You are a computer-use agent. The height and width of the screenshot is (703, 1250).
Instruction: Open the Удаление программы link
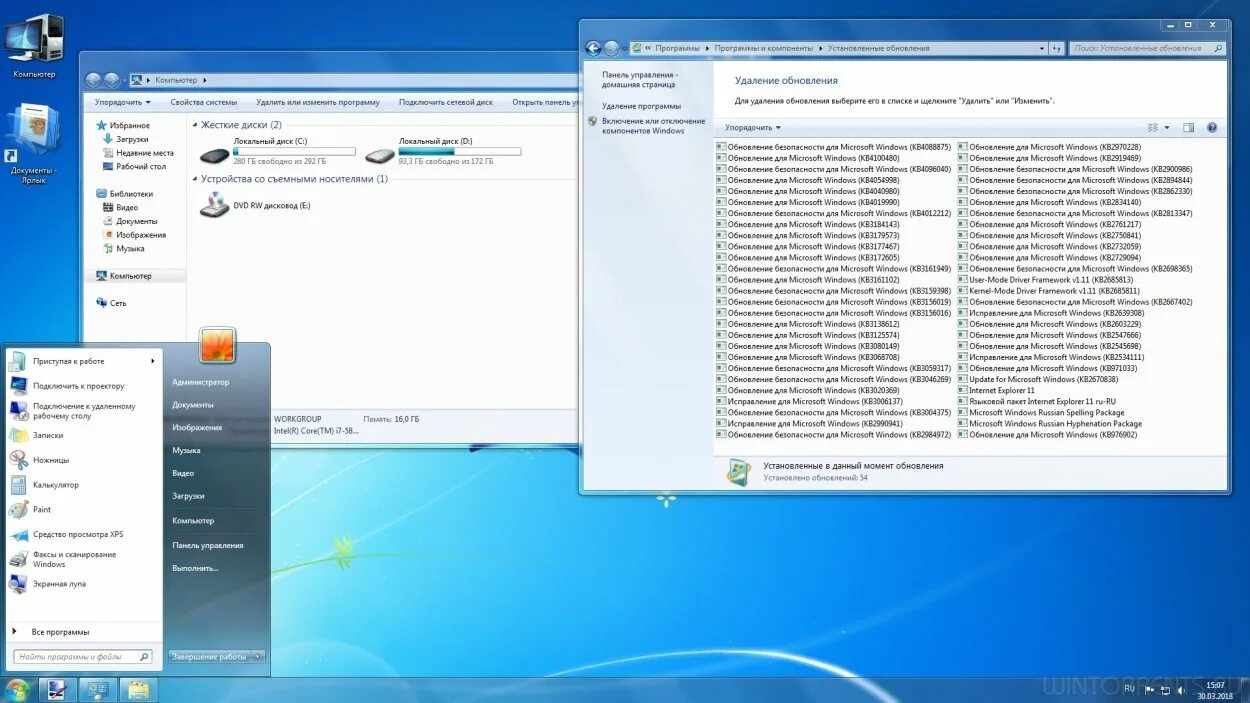(641, 106)
